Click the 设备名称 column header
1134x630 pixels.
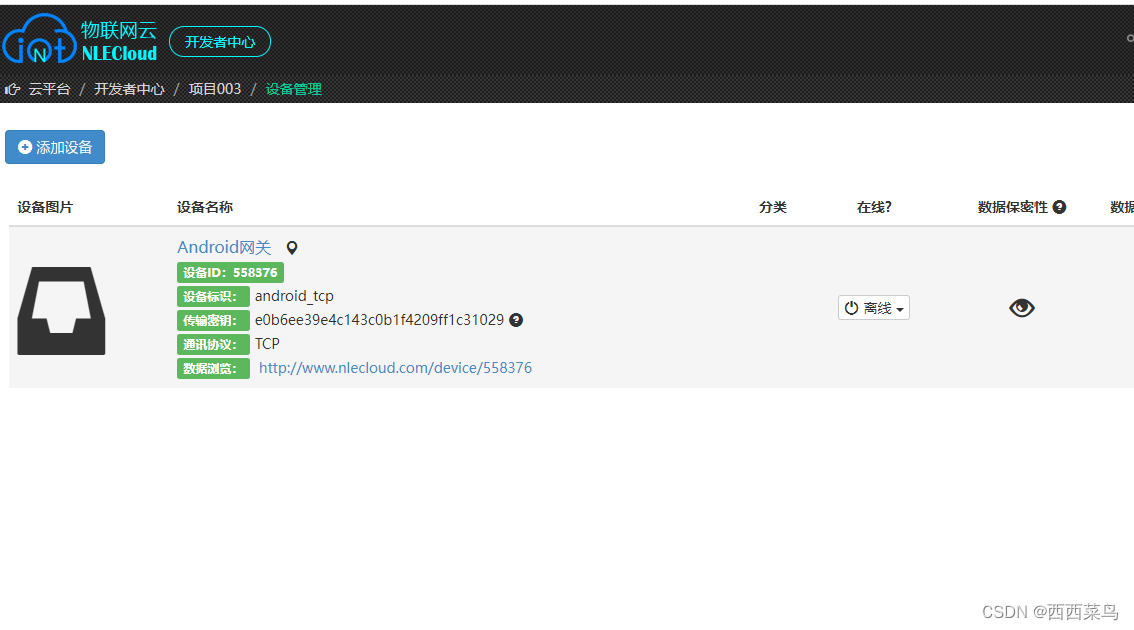(205, 207)
